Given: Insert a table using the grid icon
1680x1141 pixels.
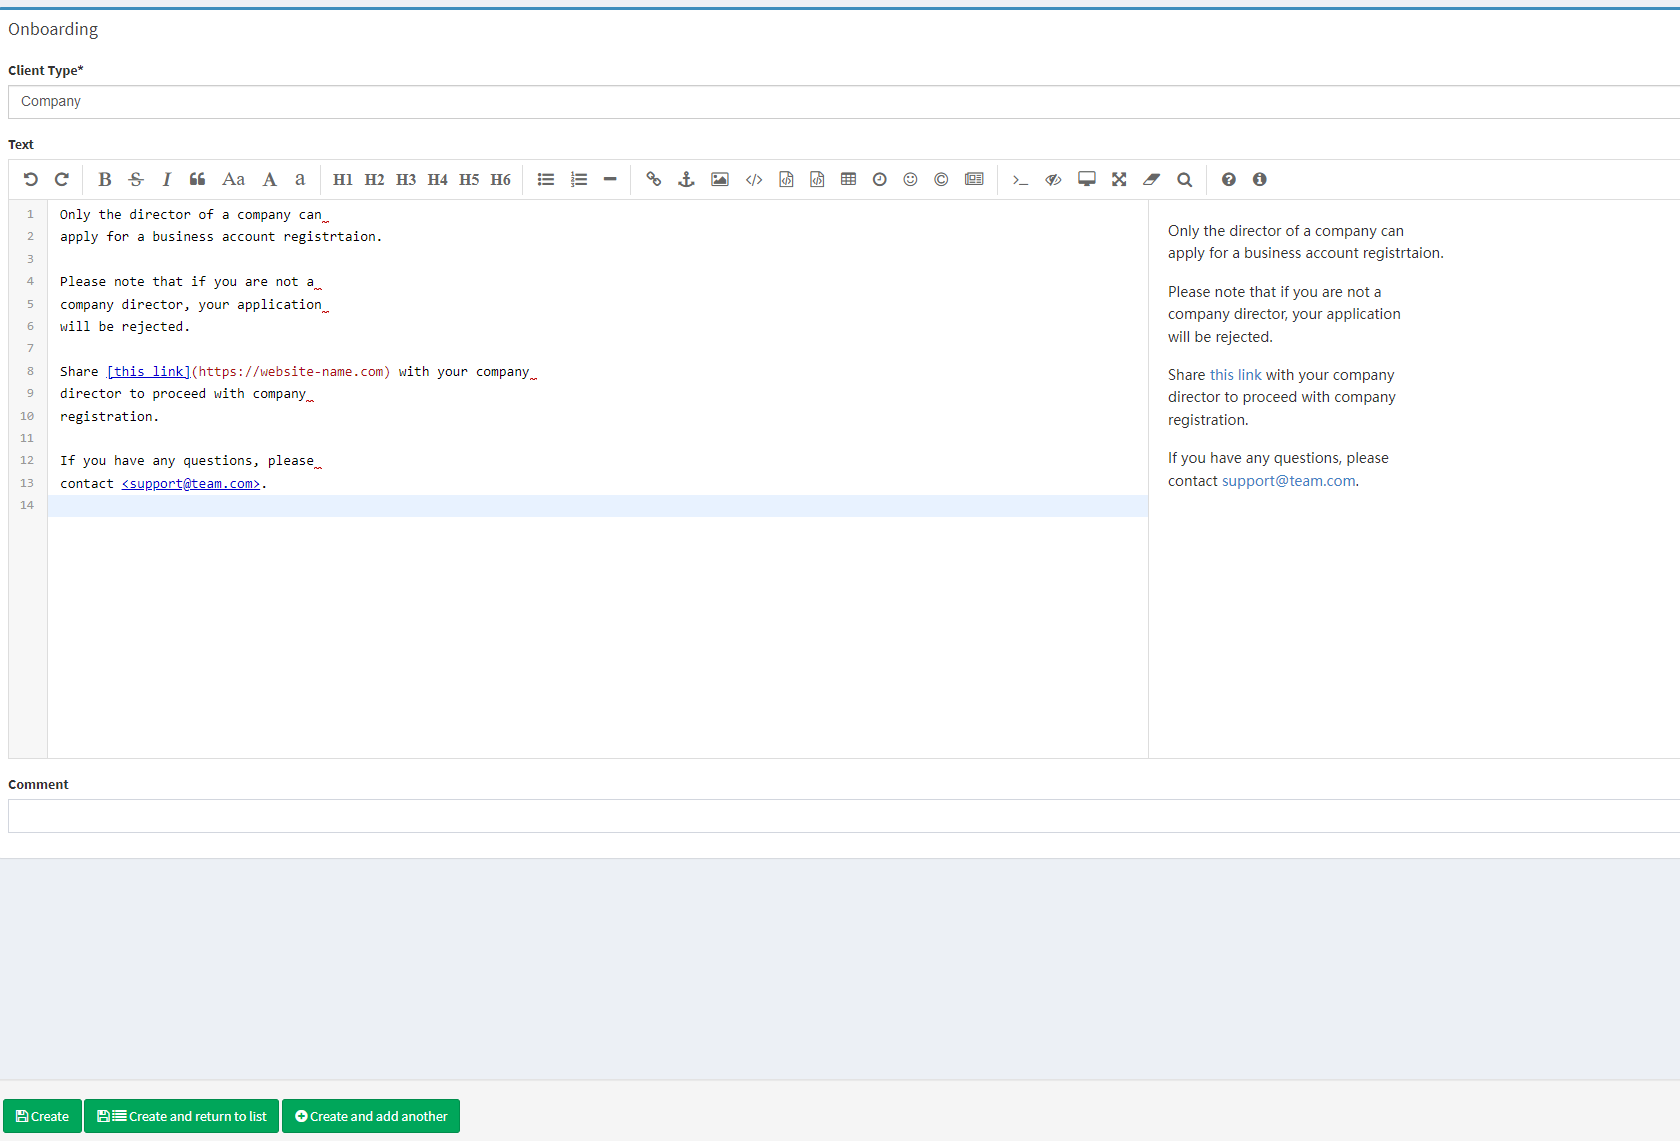Looking at the screenshot, I should click(848, 180).
